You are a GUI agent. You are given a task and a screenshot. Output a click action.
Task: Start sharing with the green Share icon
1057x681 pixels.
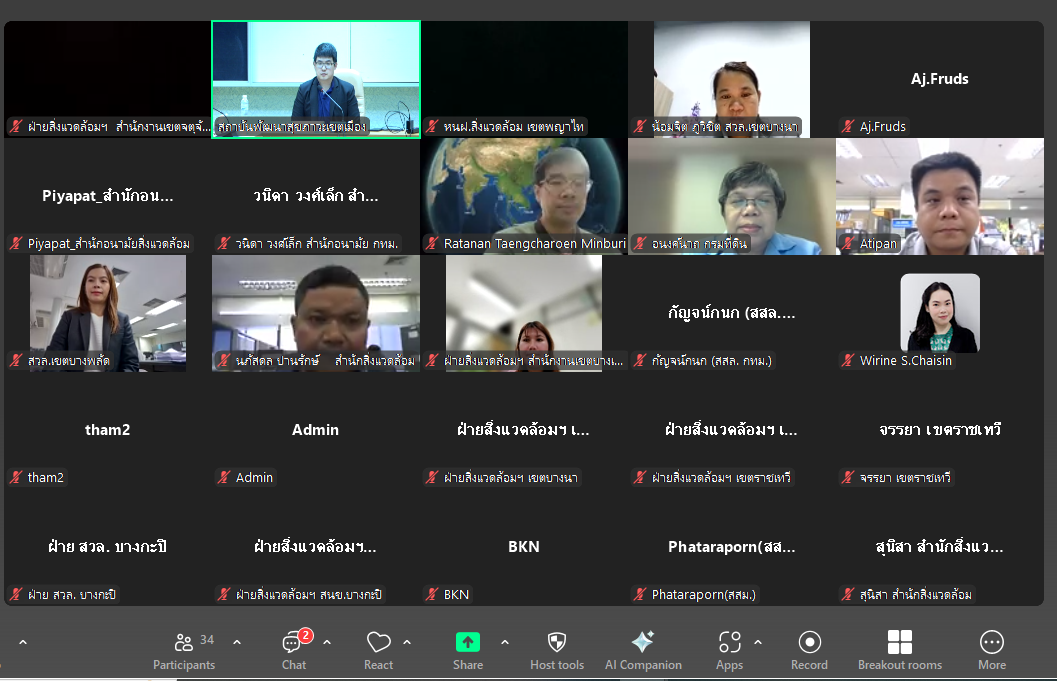468,642
